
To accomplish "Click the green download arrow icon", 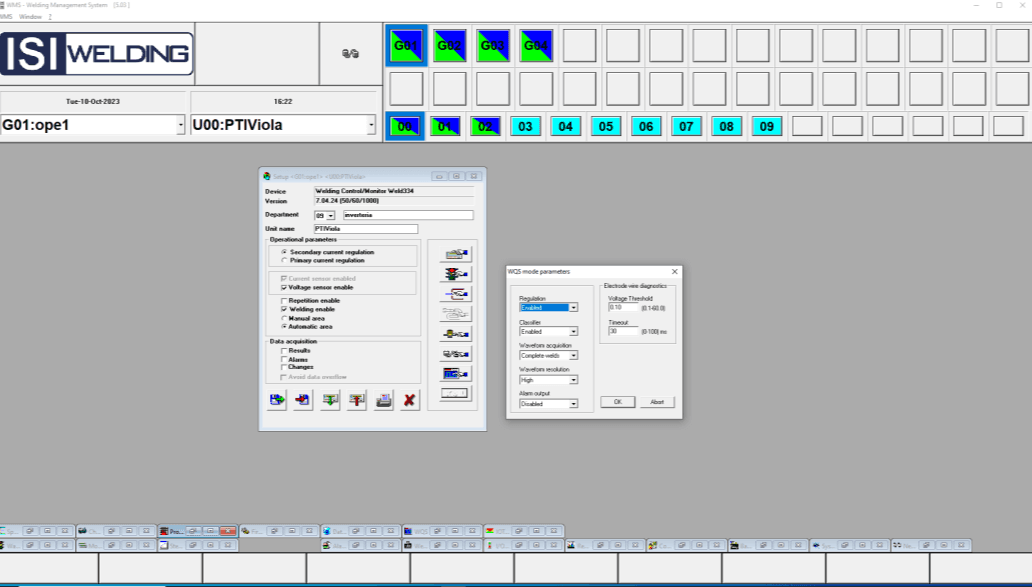I will (330, 400).
